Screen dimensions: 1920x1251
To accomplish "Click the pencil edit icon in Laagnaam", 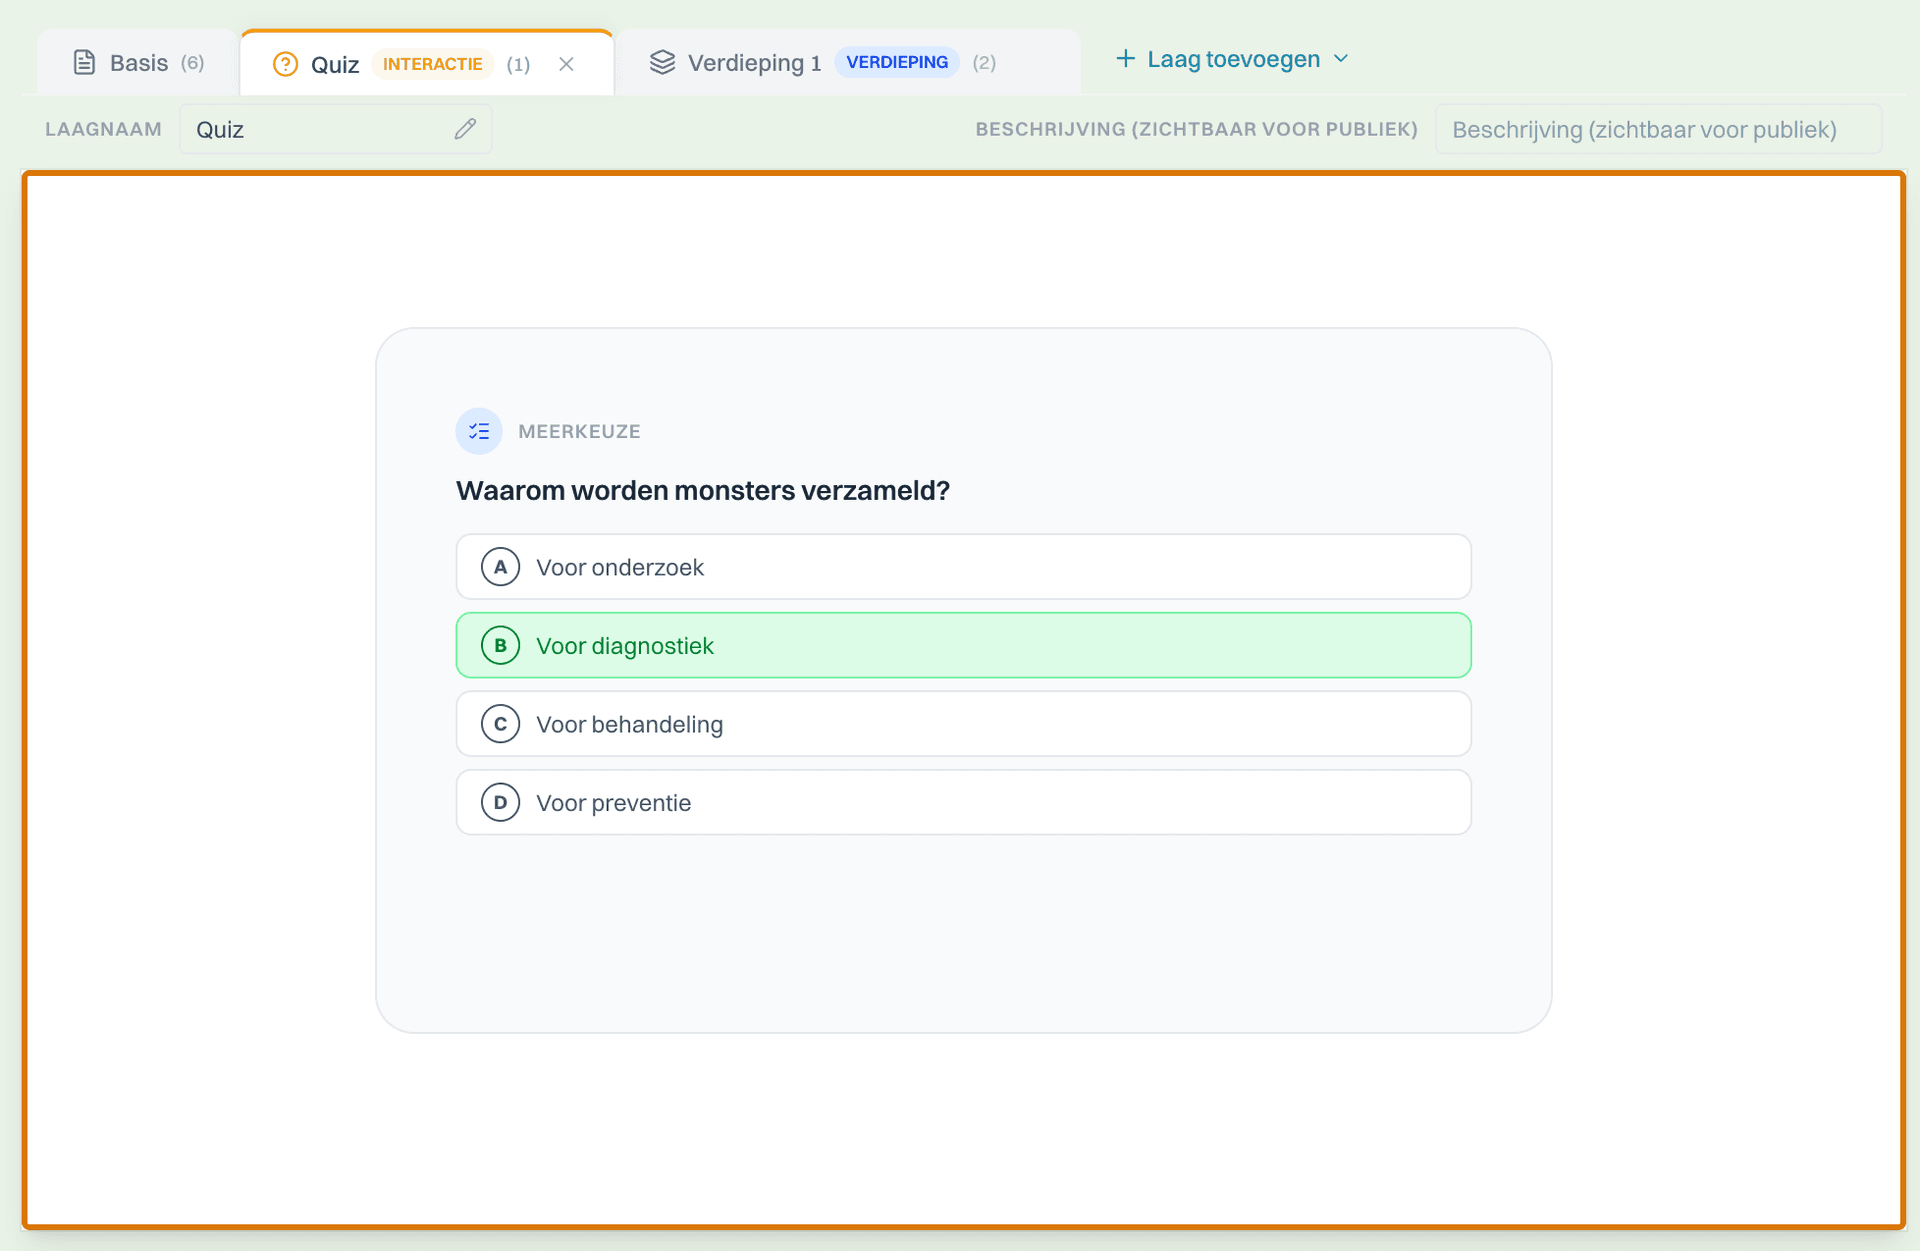I will [465, 129].
